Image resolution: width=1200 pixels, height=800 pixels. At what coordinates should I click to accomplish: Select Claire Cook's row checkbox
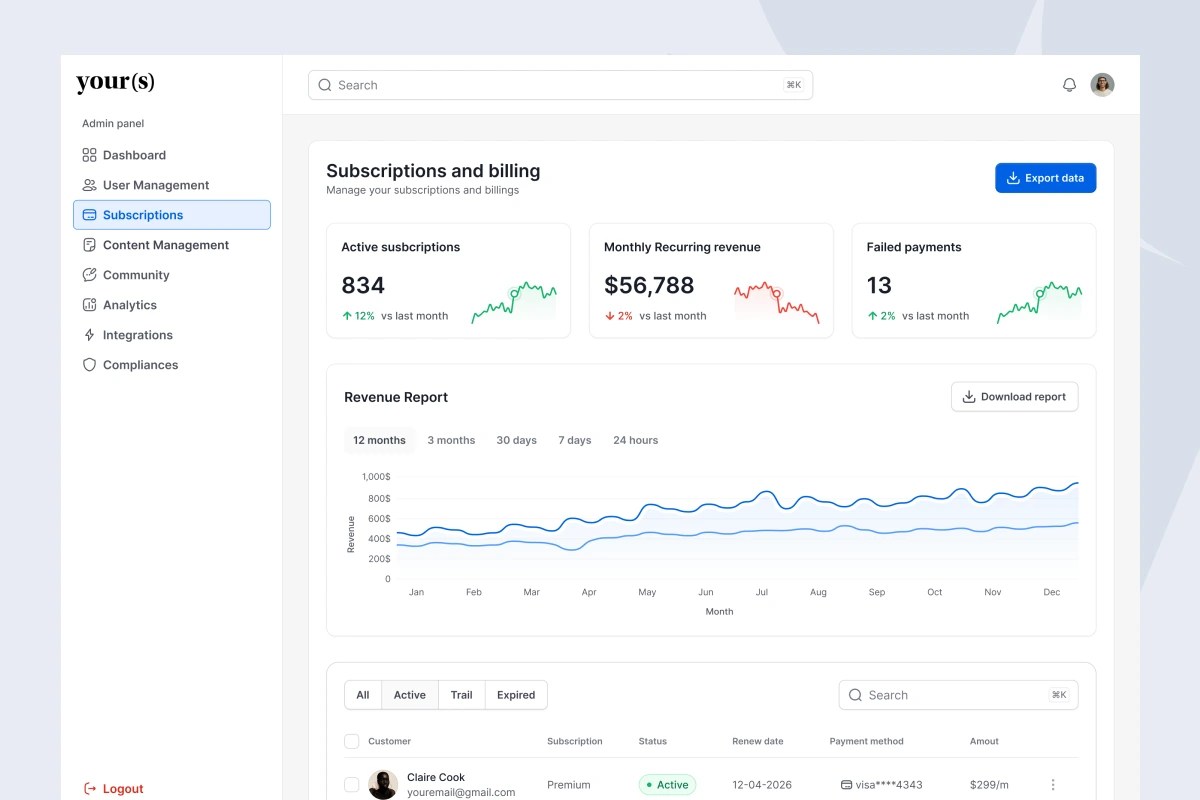click(351, 785)
